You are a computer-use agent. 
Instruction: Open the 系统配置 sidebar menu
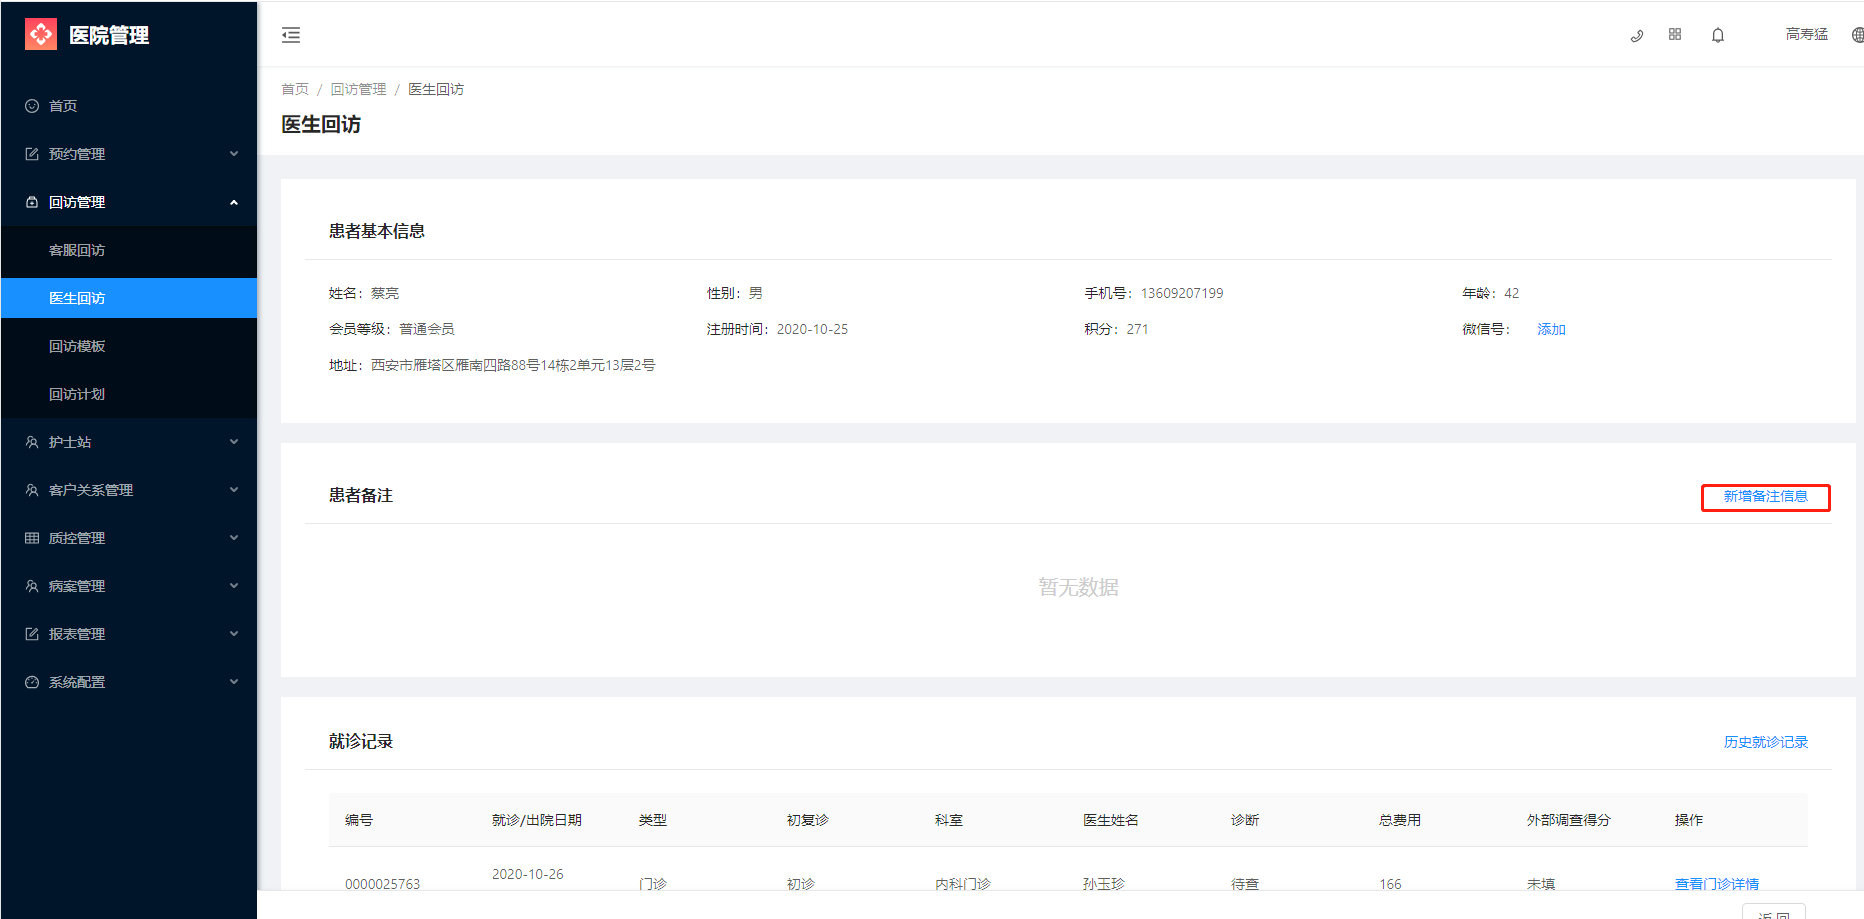click(129, 682)
